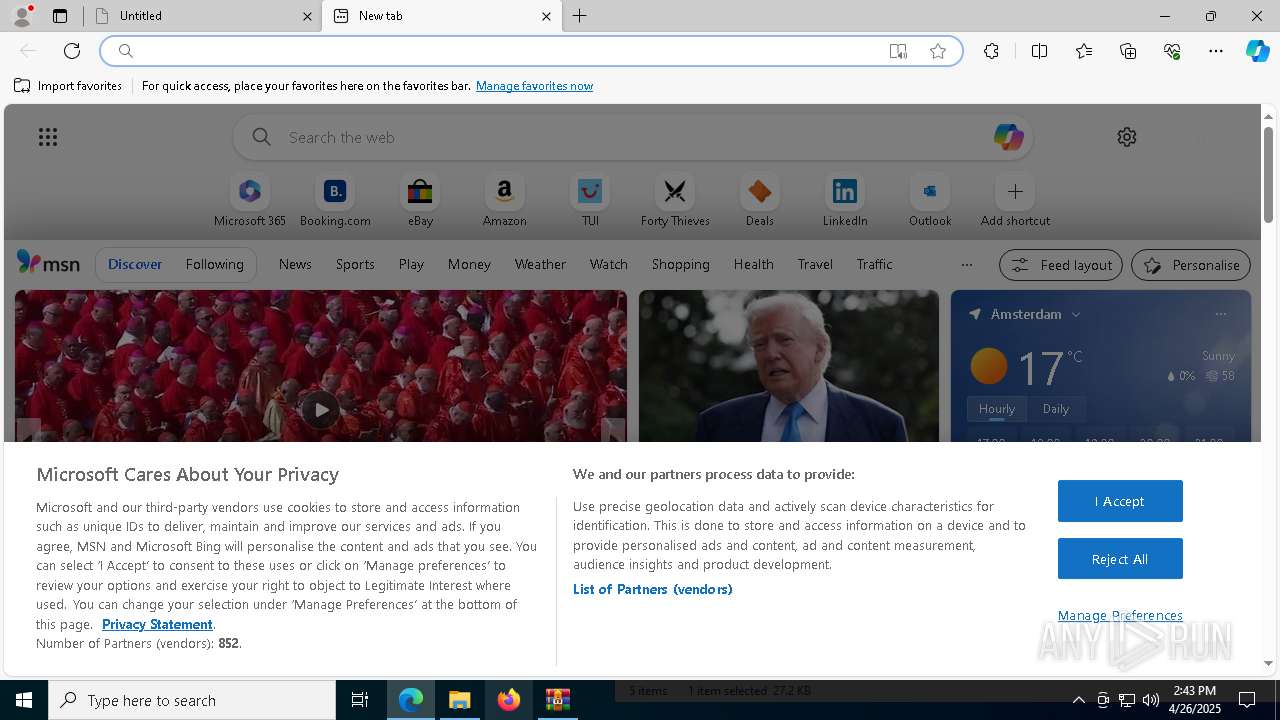This screenshot has width=1280, height=720.
Task: Open the Booking.com shortcut
Action: [x=335, y=201]
